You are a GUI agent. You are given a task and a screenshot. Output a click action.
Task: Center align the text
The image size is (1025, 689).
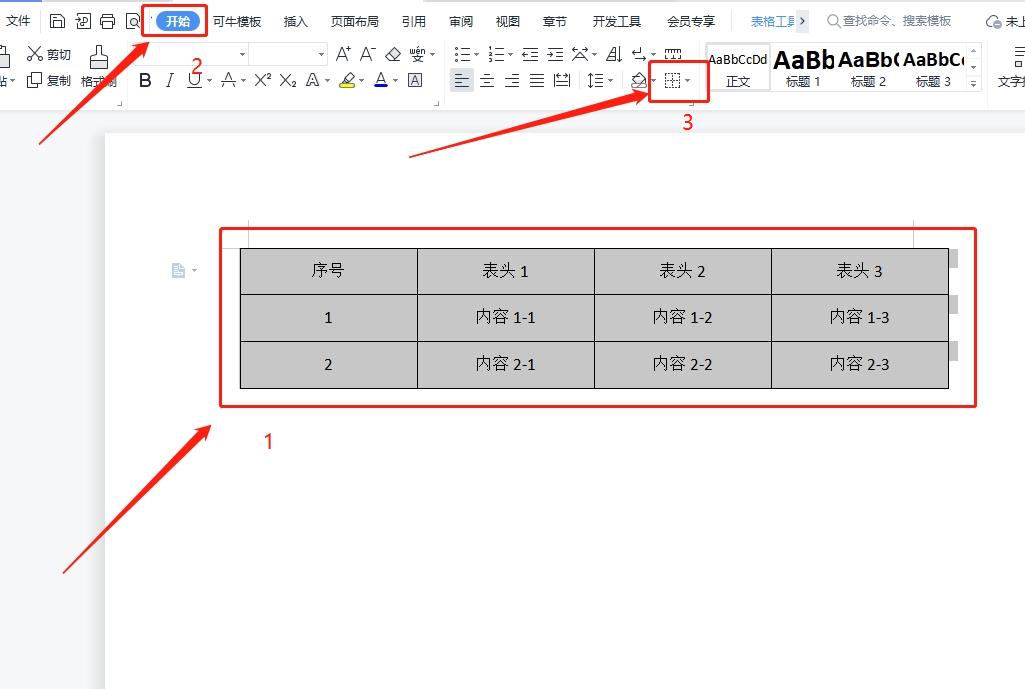[487, 80]
